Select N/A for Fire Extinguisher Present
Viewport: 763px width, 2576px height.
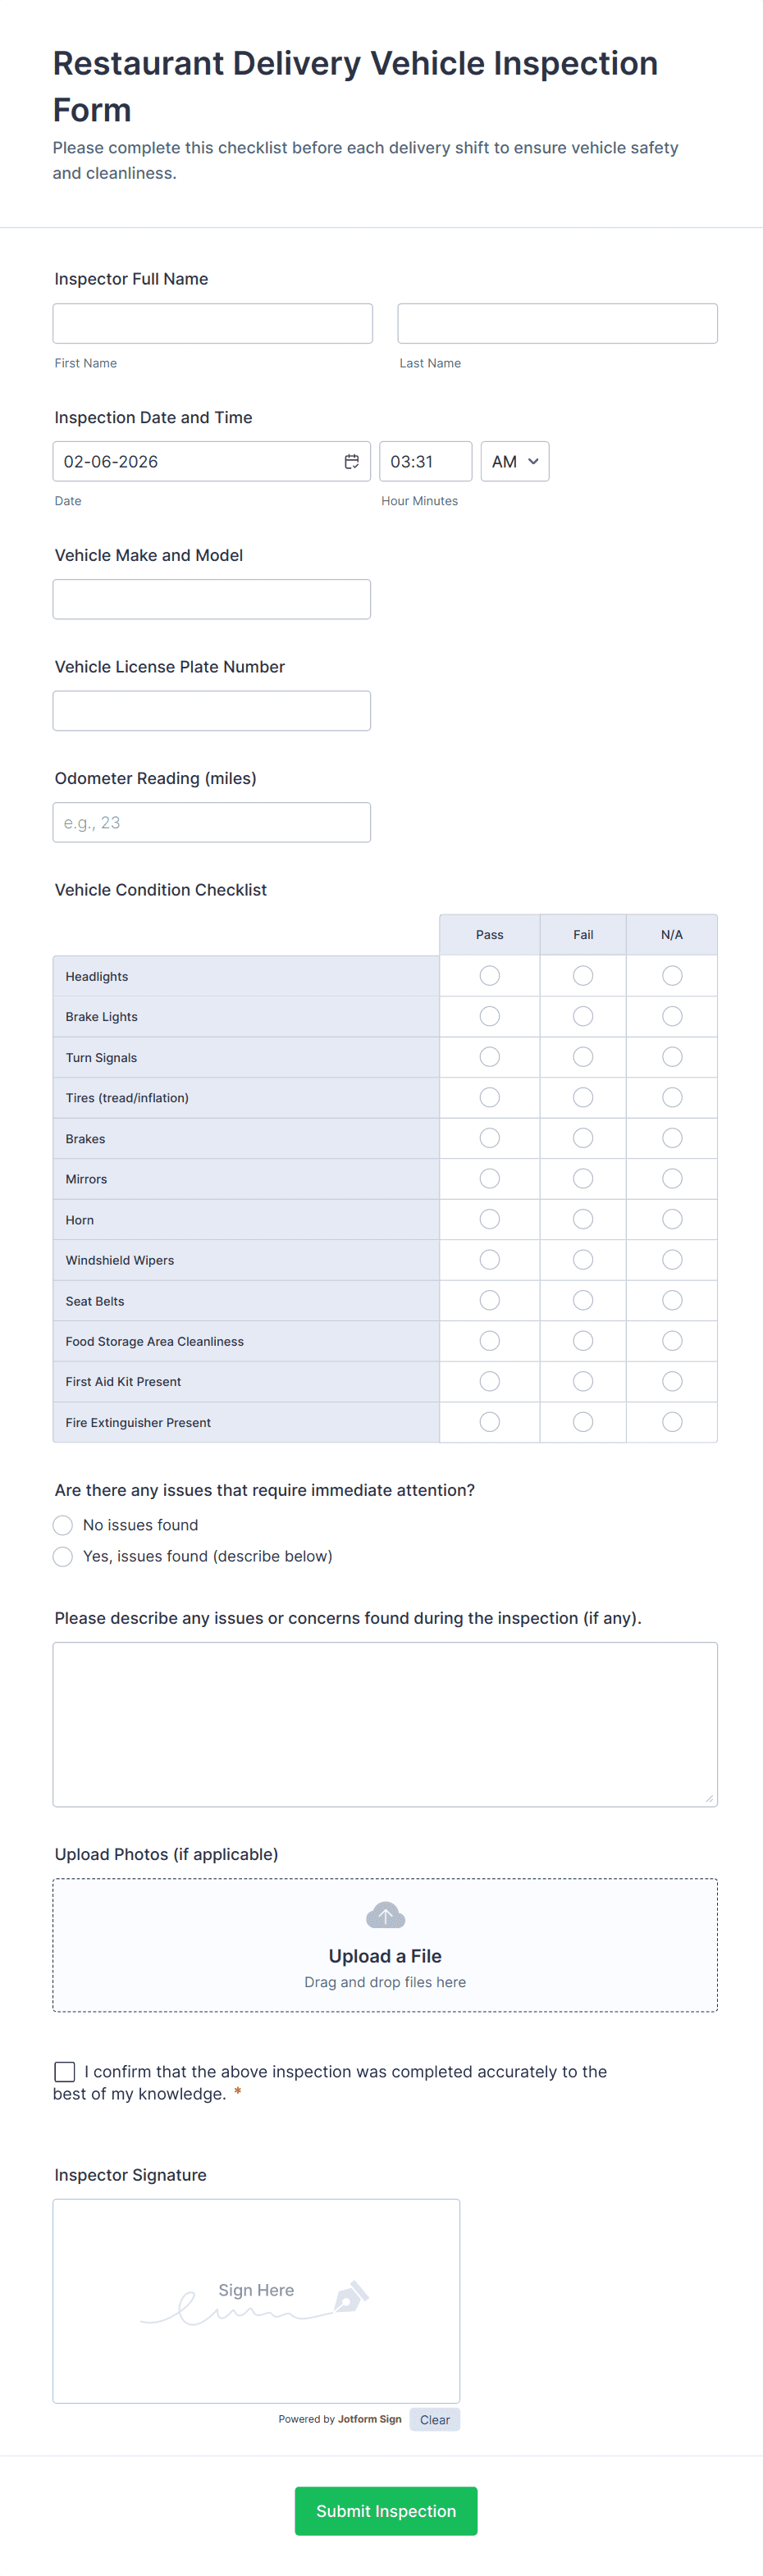click(x=672, y=1422)
